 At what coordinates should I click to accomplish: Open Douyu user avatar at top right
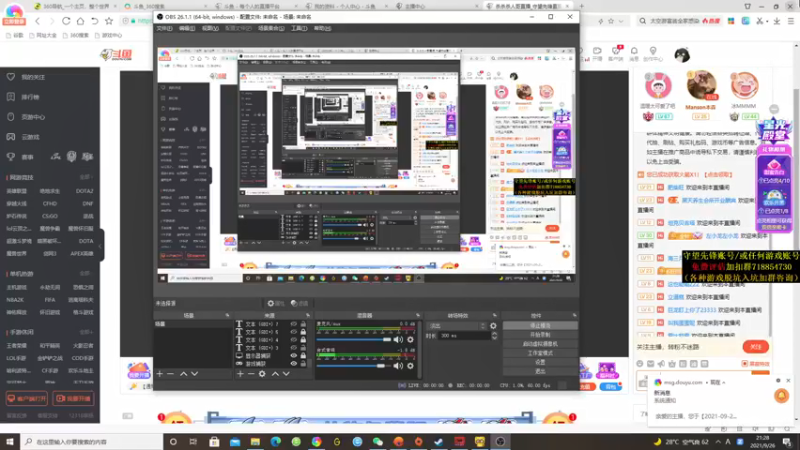(682, 55)
